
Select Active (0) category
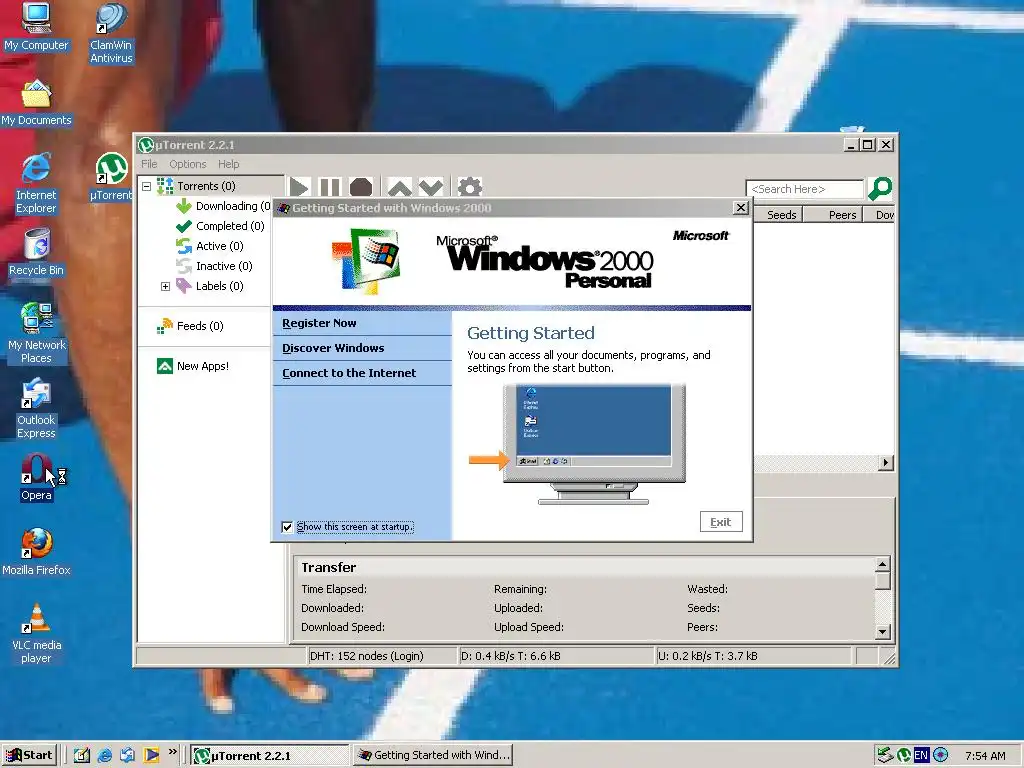point(210,246)
